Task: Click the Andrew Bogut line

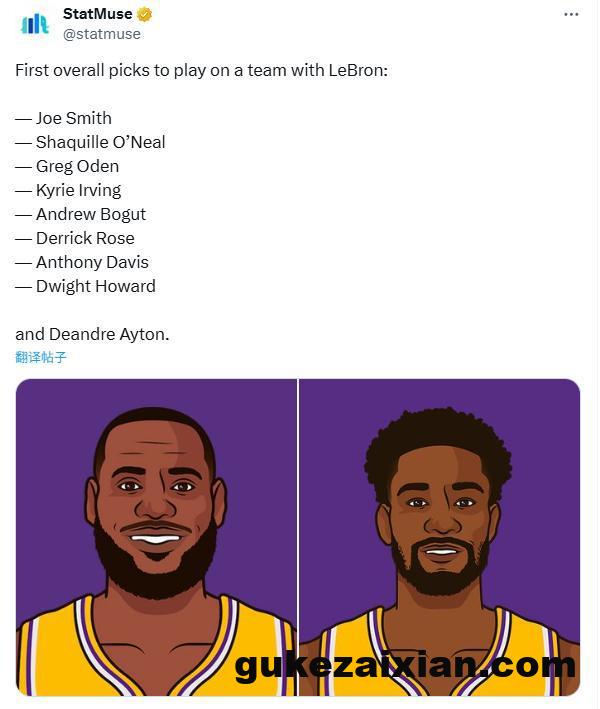Action: 80,214
